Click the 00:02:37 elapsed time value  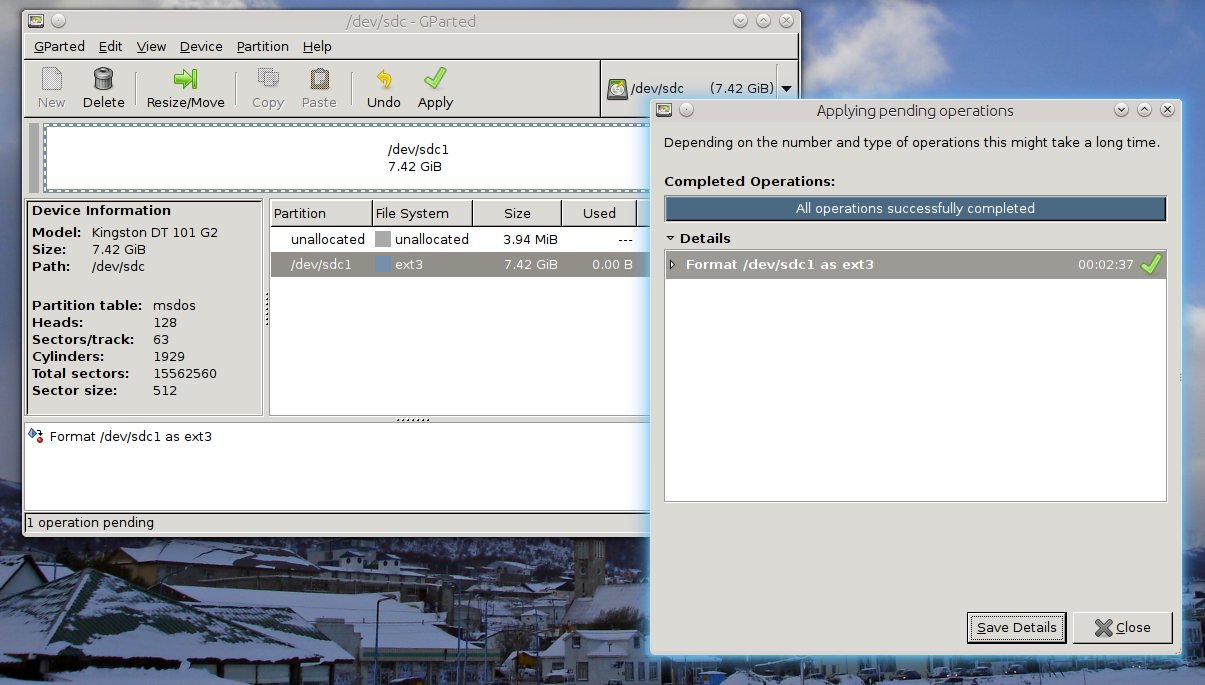click(x=1105, y=265)
